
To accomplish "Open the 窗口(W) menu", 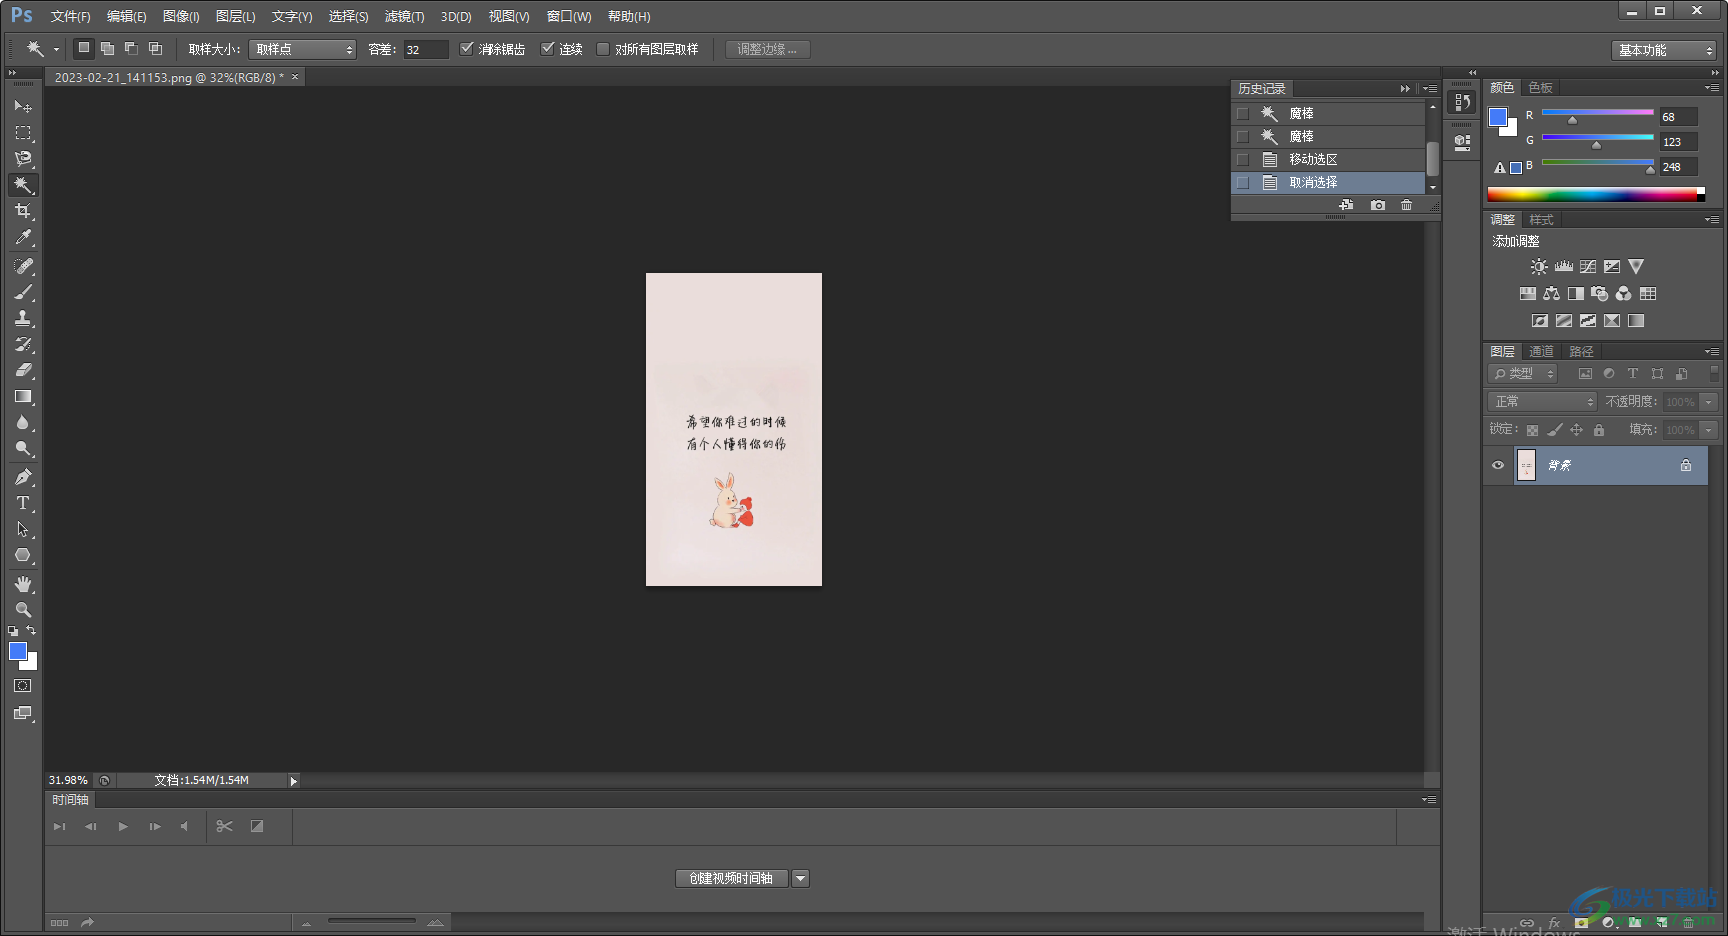I will pyautogui.click(x=569, y=16).
